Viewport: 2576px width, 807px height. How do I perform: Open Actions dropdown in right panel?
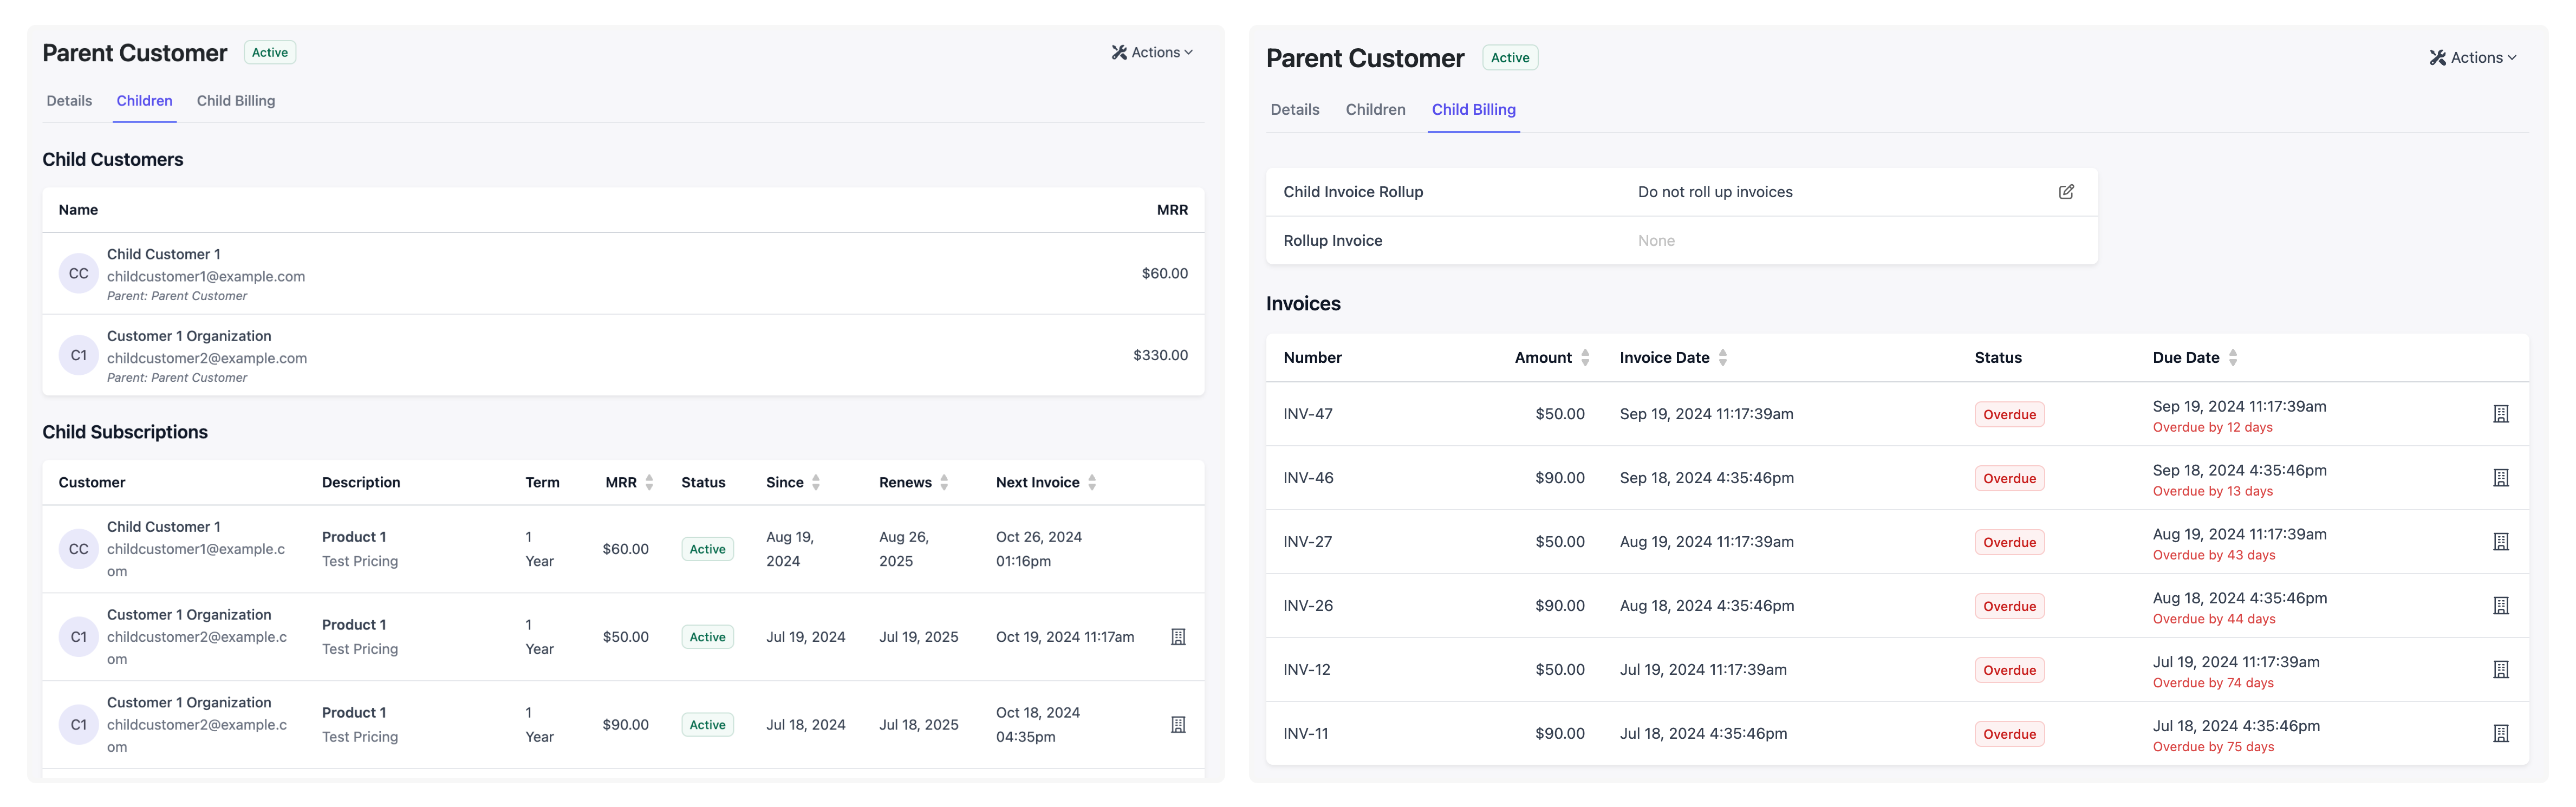click(2473, 58)
